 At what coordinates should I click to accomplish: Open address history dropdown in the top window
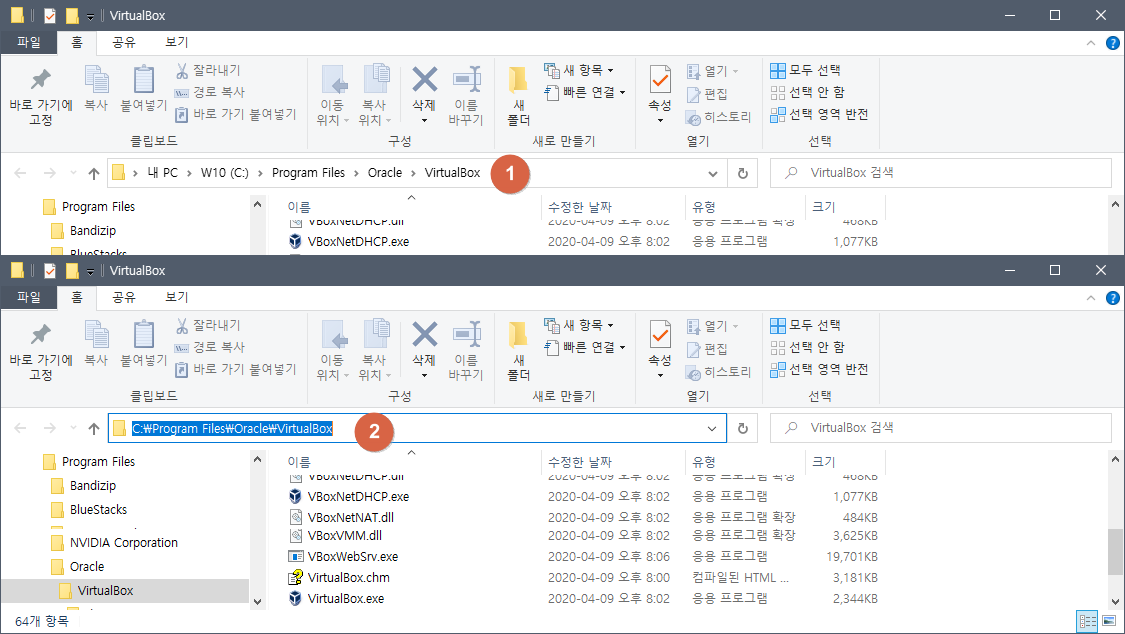tap(712, 174)
